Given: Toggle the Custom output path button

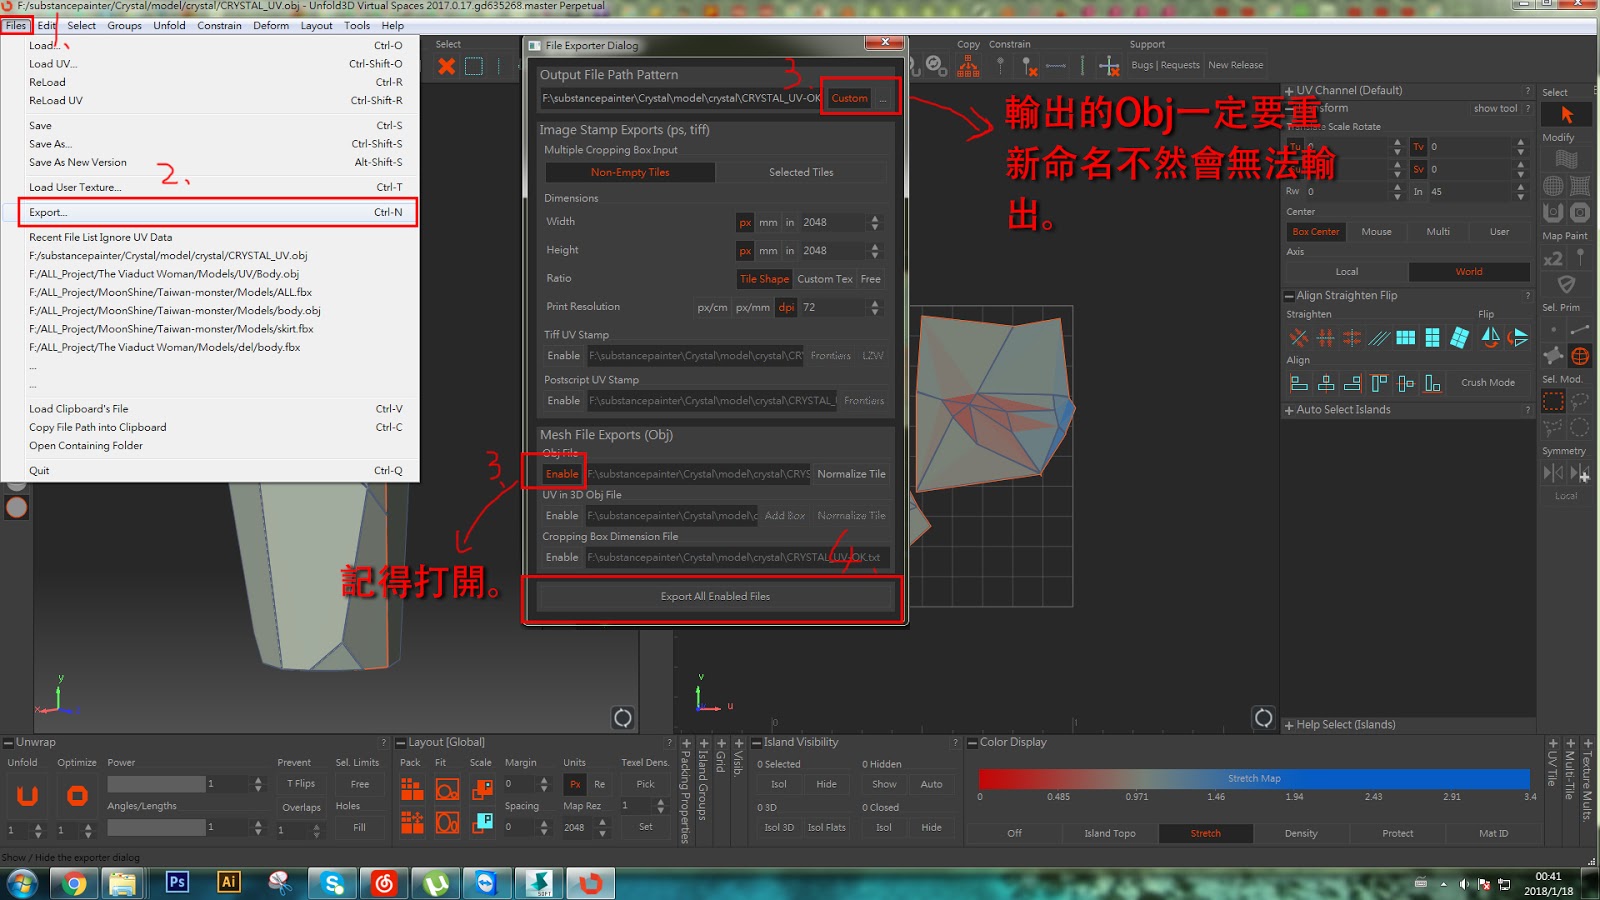Looking at the screenshot, I should (x=850, y=98).
